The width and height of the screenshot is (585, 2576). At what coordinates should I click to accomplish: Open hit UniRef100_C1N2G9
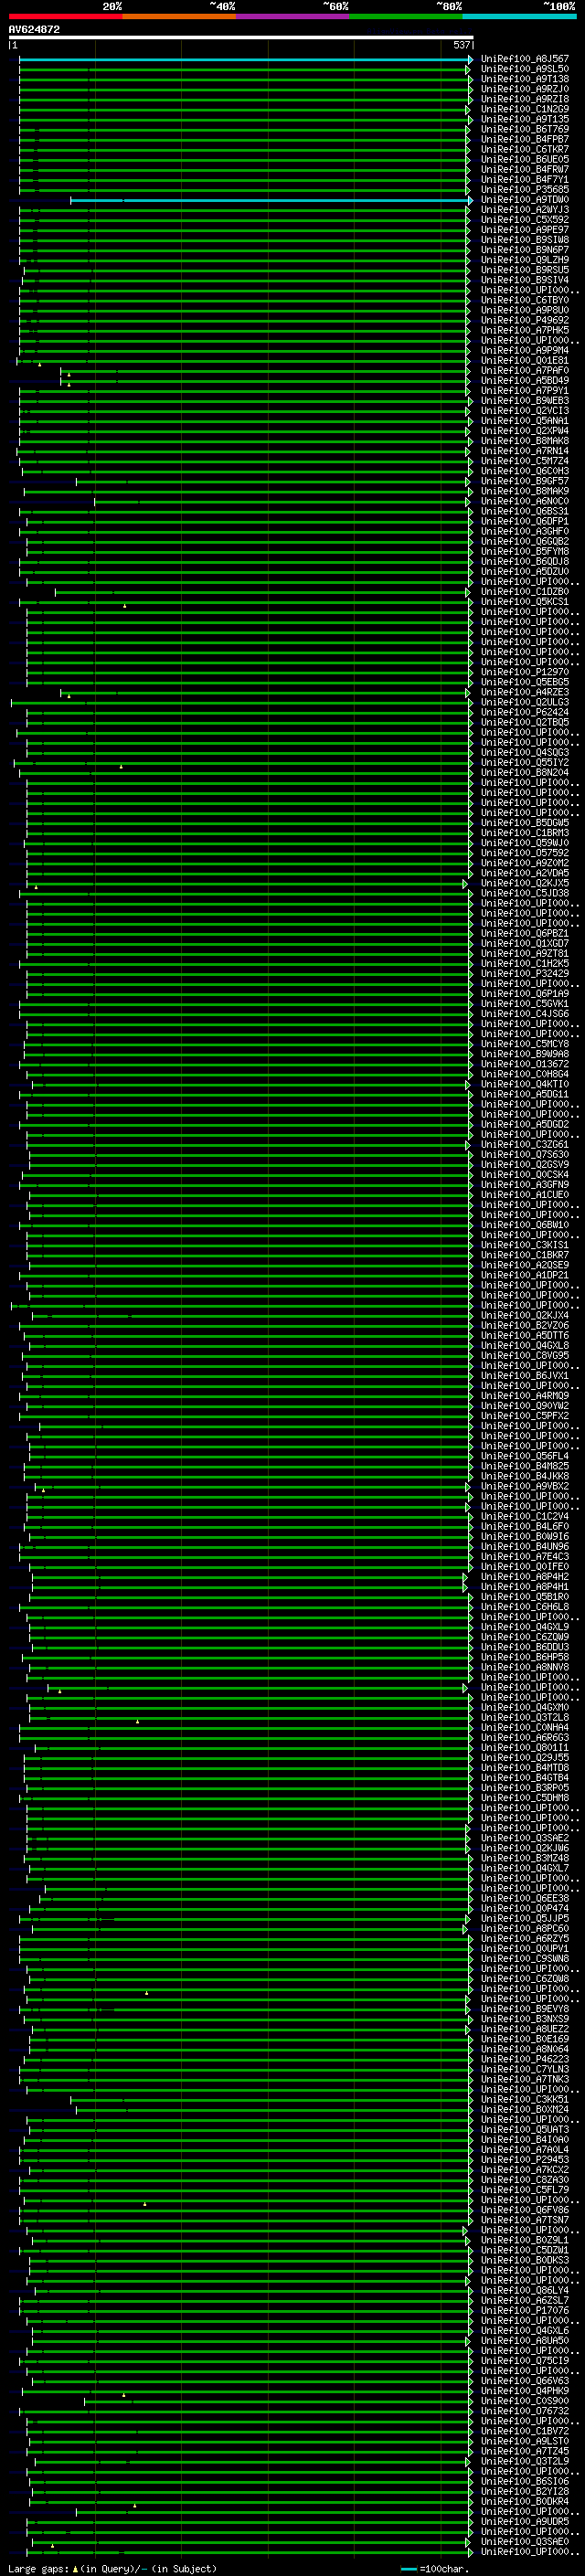click(525, 110)
